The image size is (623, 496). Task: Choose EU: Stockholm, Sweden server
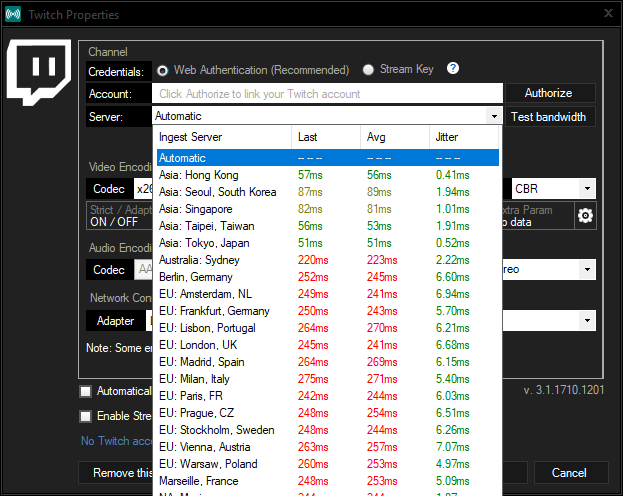pos(328,430)
